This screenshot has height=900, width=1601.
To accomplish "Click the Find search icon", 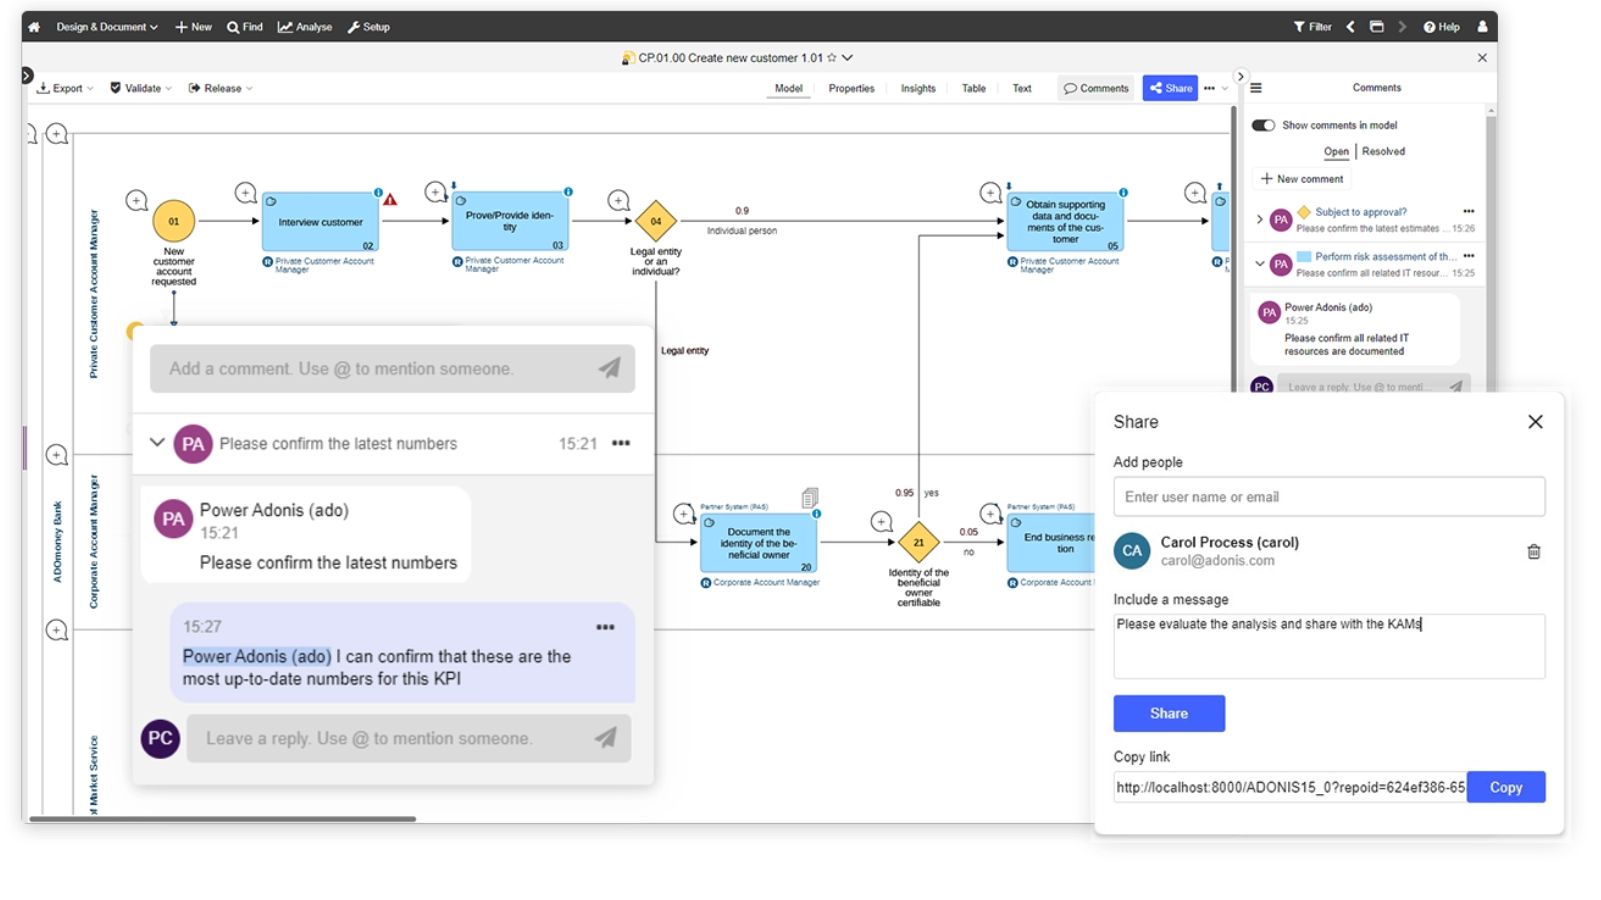I will [x=243, y=27].
